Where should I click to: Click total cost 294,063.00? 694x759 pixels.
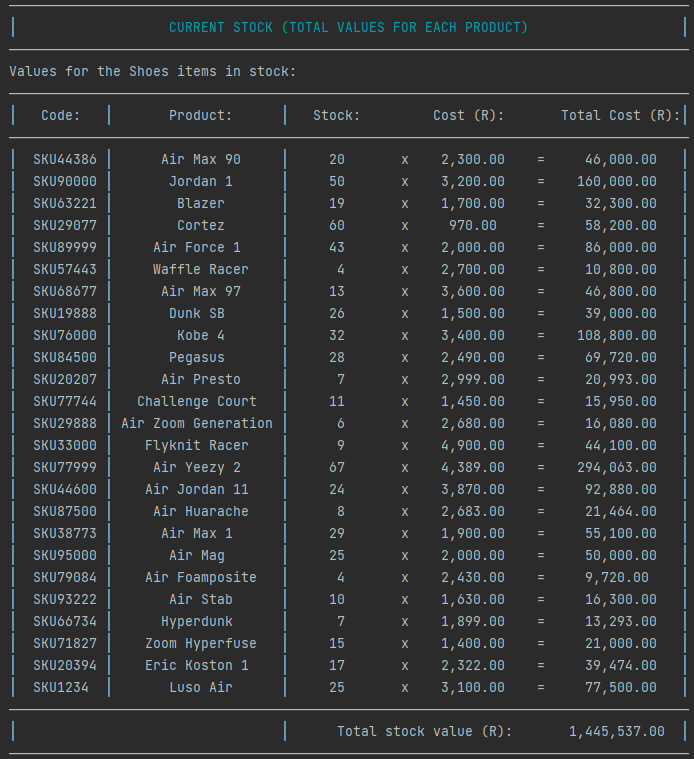(617, 468)
